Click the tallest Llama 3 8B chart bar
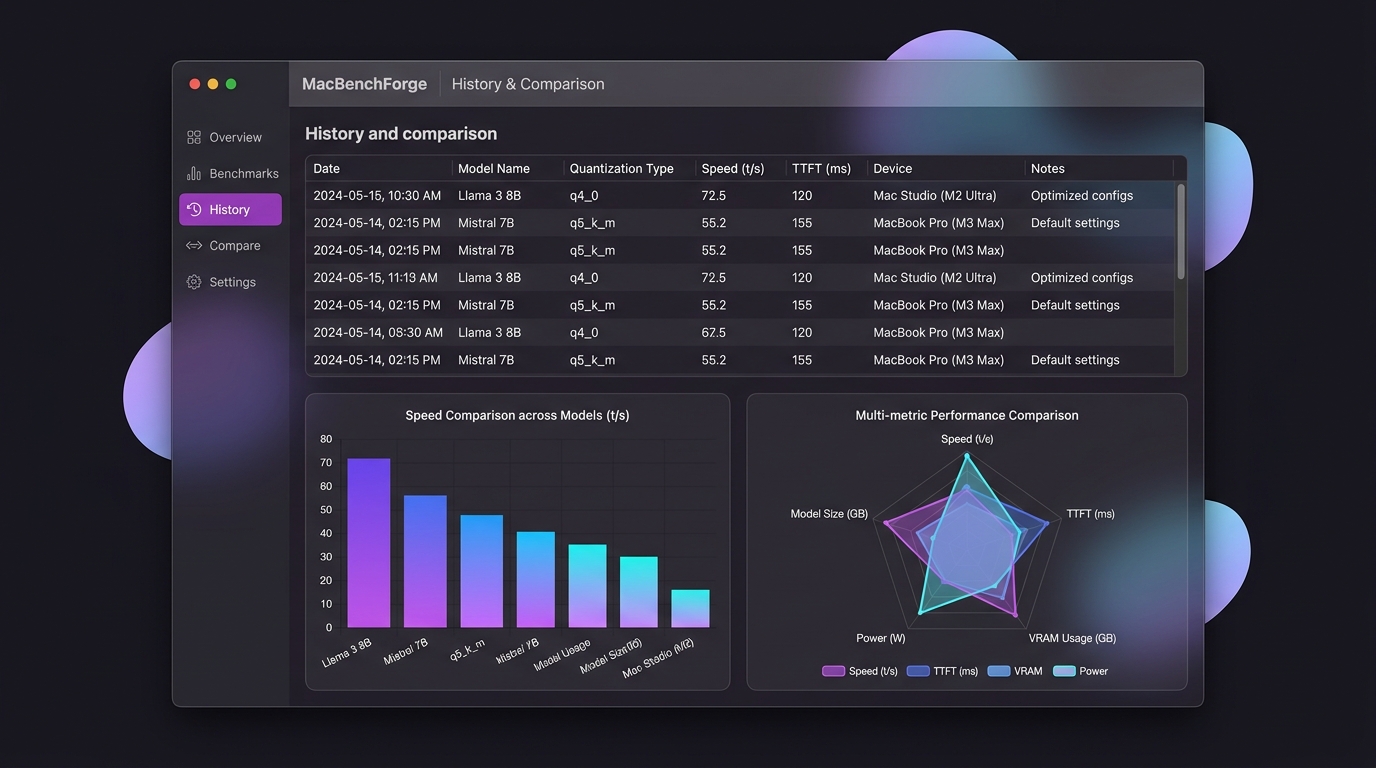This screenshot has width=1376, height=768. pos(369,543)
